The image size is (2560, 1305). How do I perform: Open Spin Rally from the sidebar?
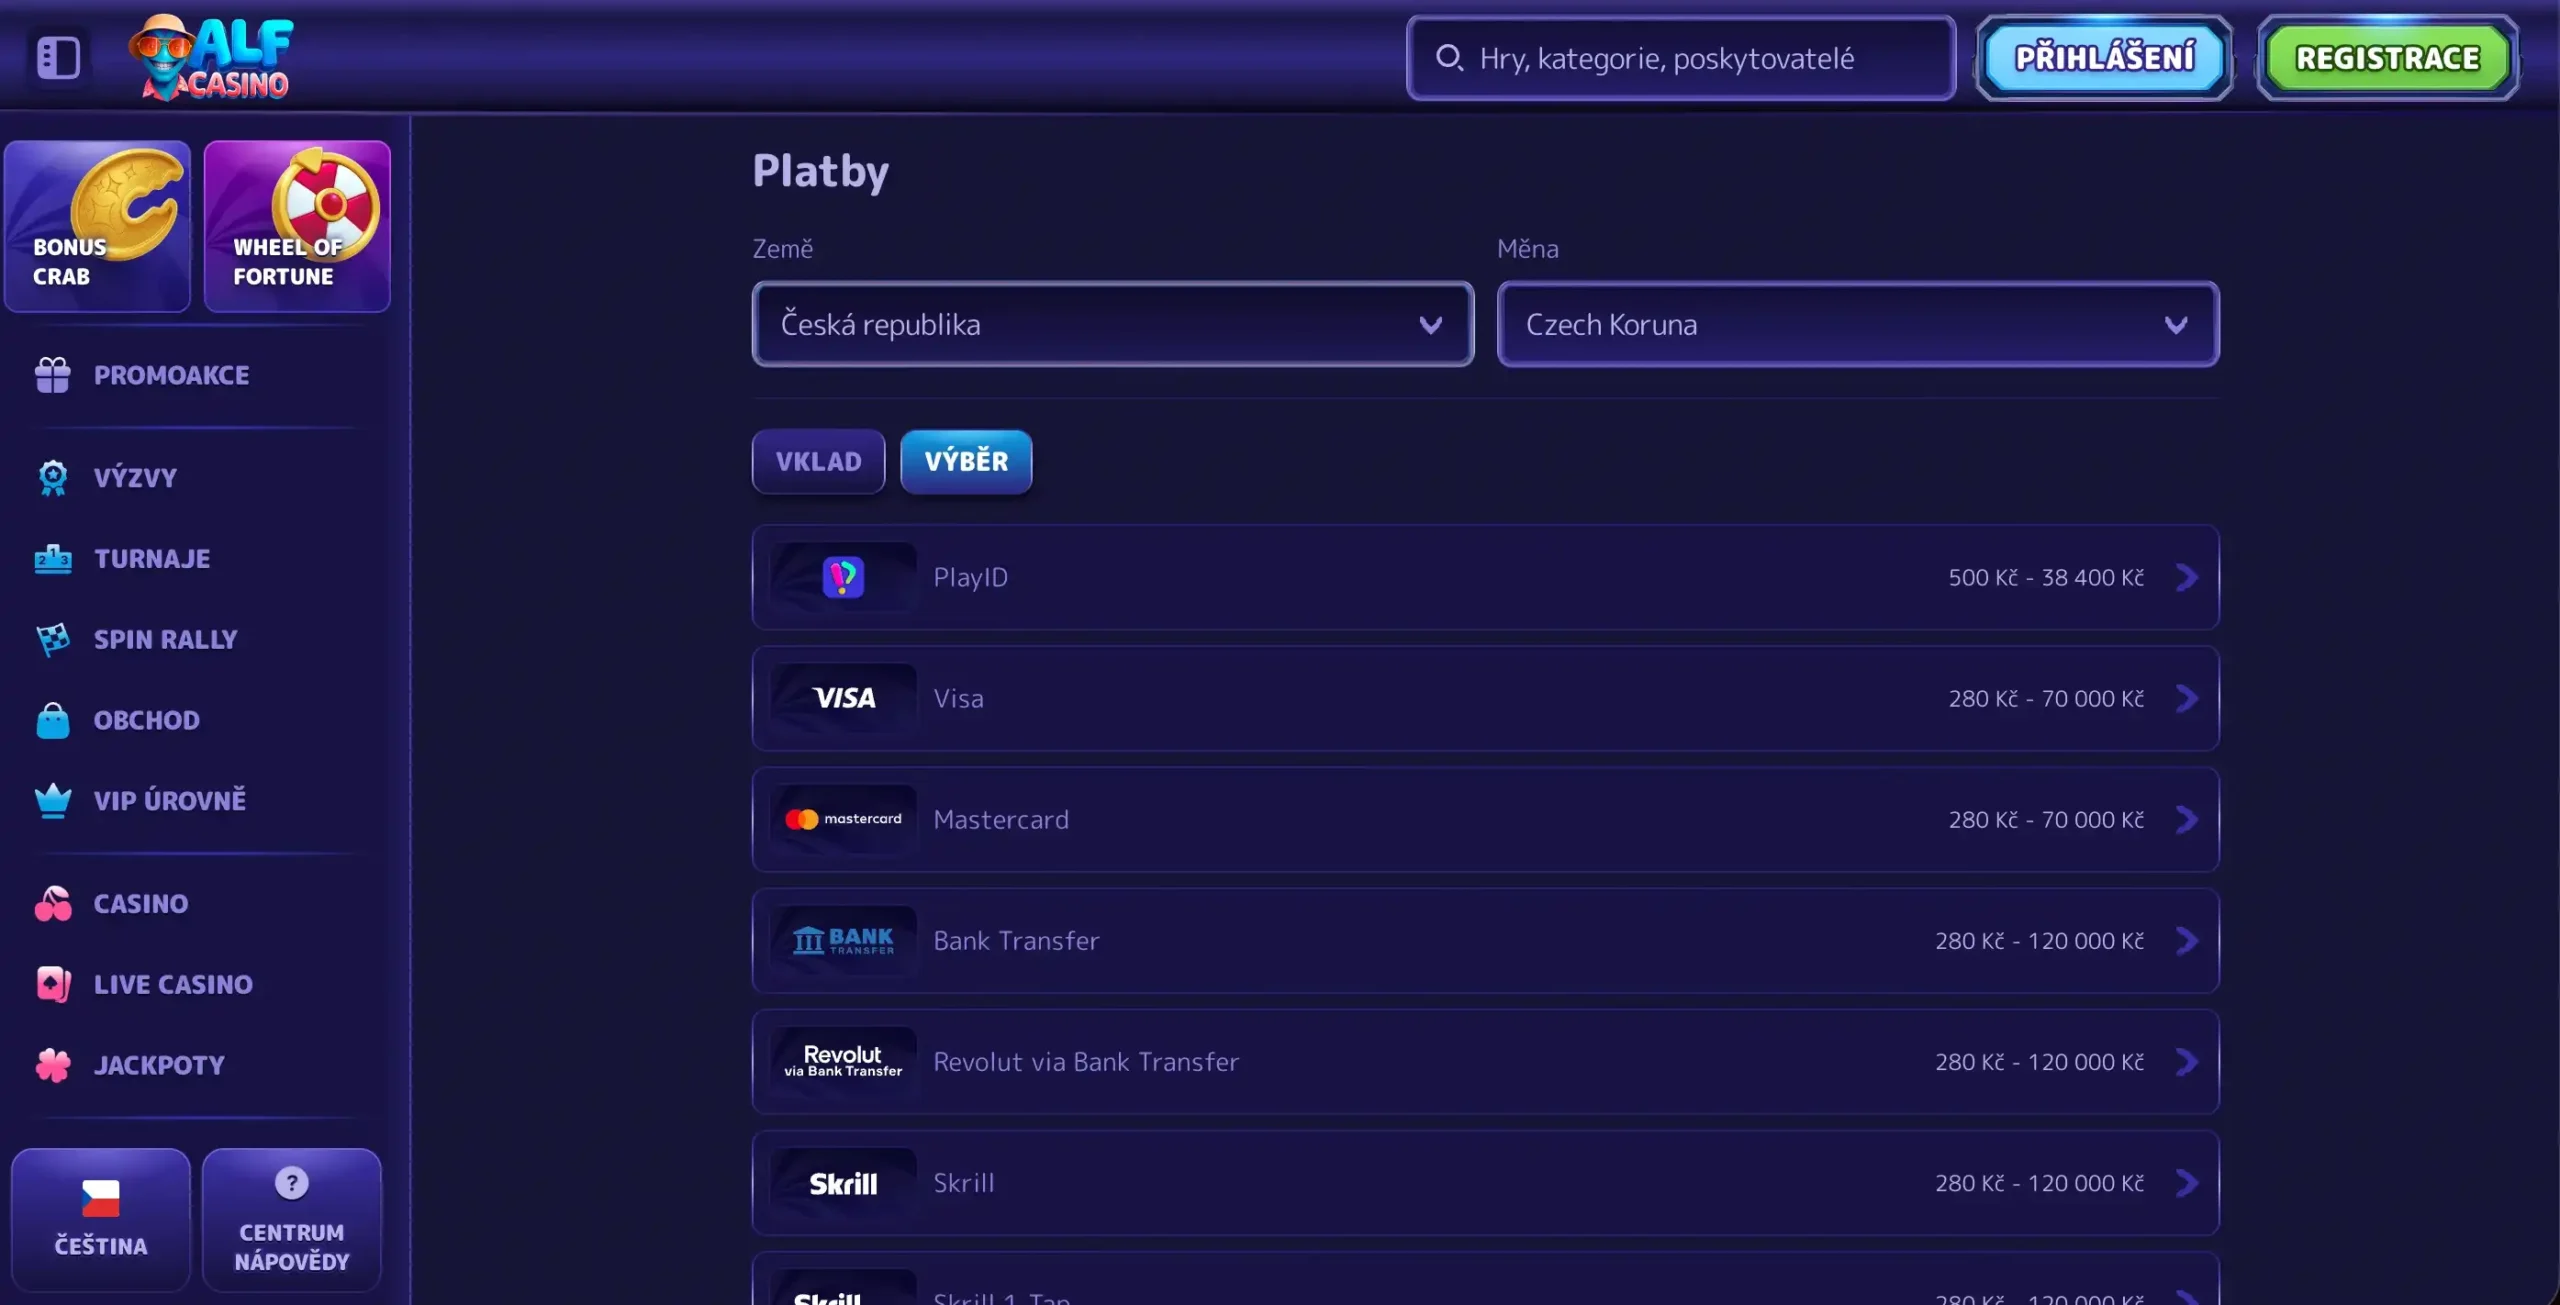coord(165,639)
